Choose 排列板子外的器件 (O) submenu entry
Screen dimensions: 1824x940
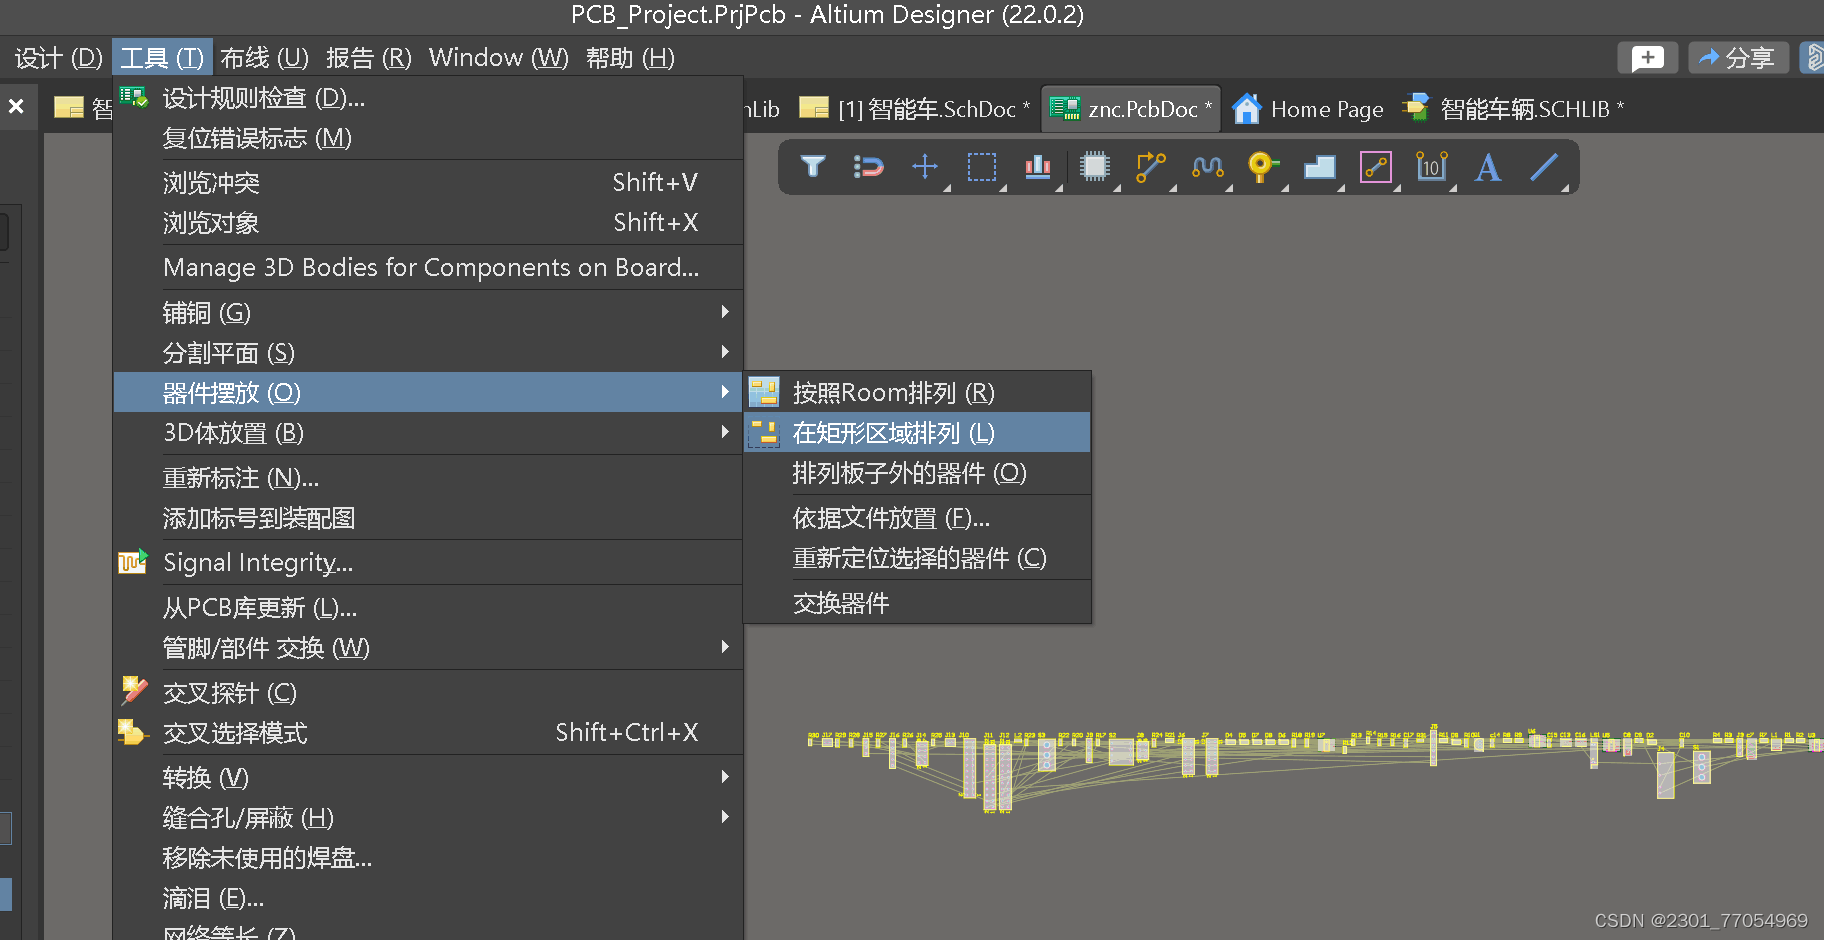coord(917,473)
